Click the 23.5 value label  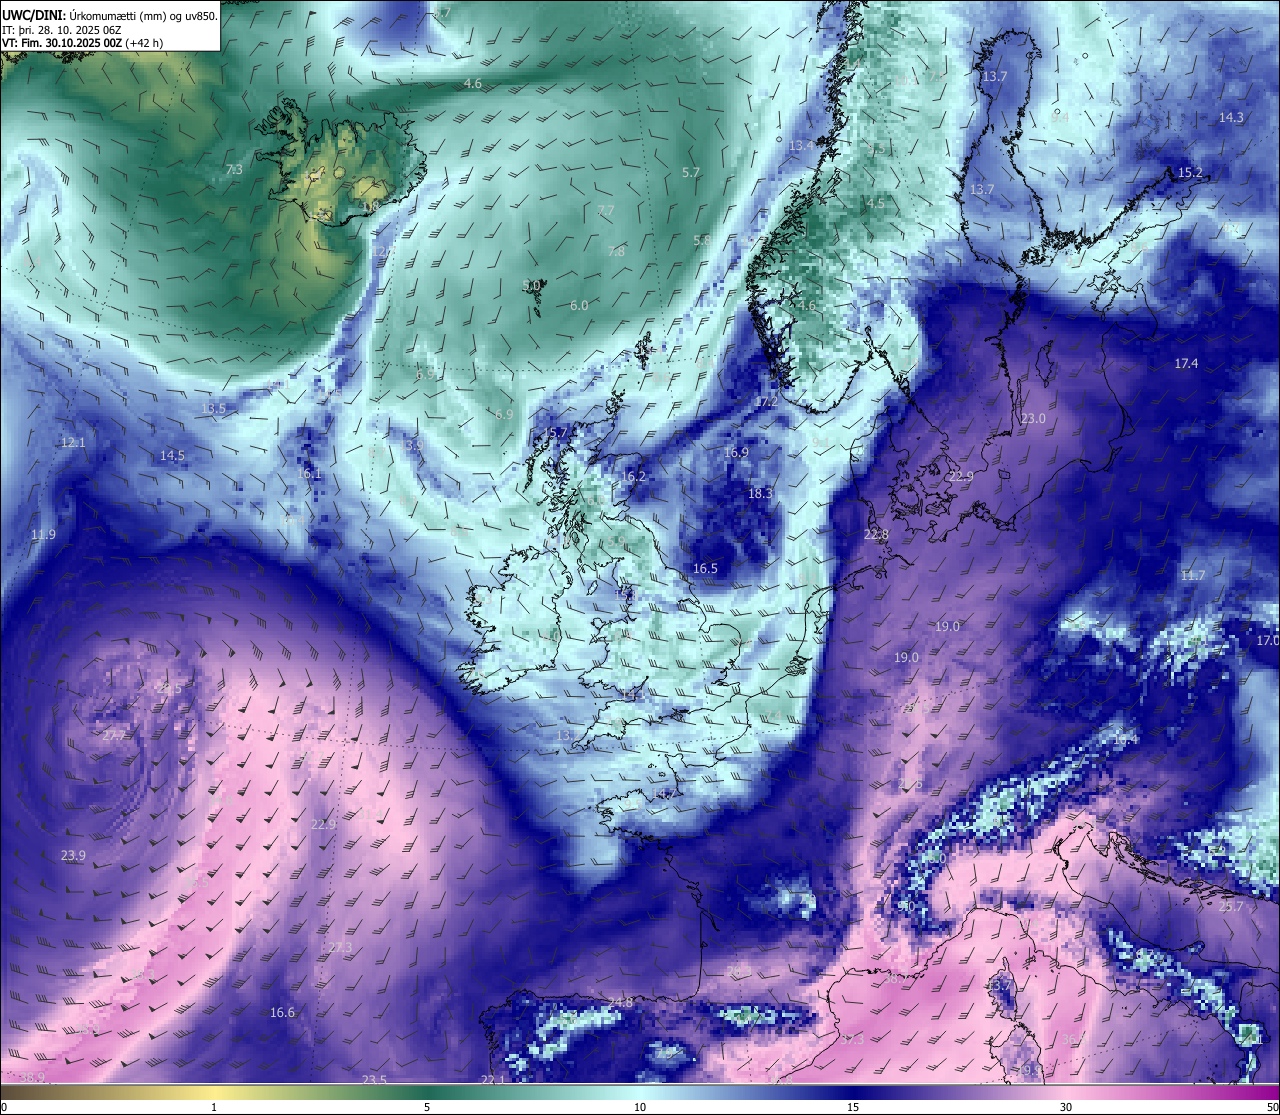[x=374, y=1079]
